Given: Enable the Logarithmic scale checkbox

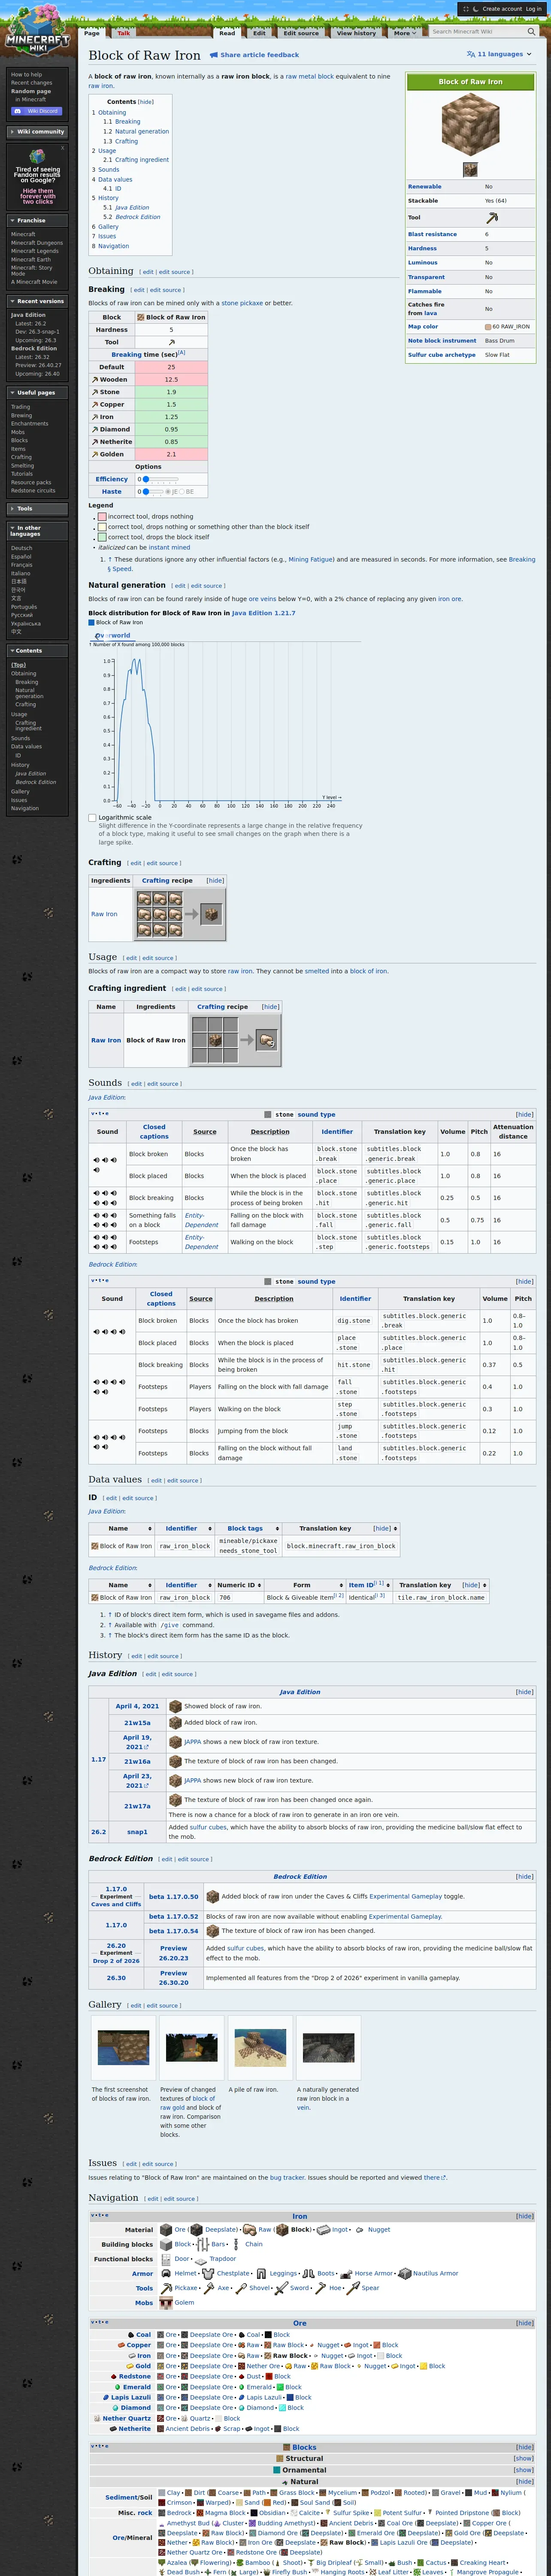Looking at the screenshot, I should pyautogui.click(x=92, y=817).
